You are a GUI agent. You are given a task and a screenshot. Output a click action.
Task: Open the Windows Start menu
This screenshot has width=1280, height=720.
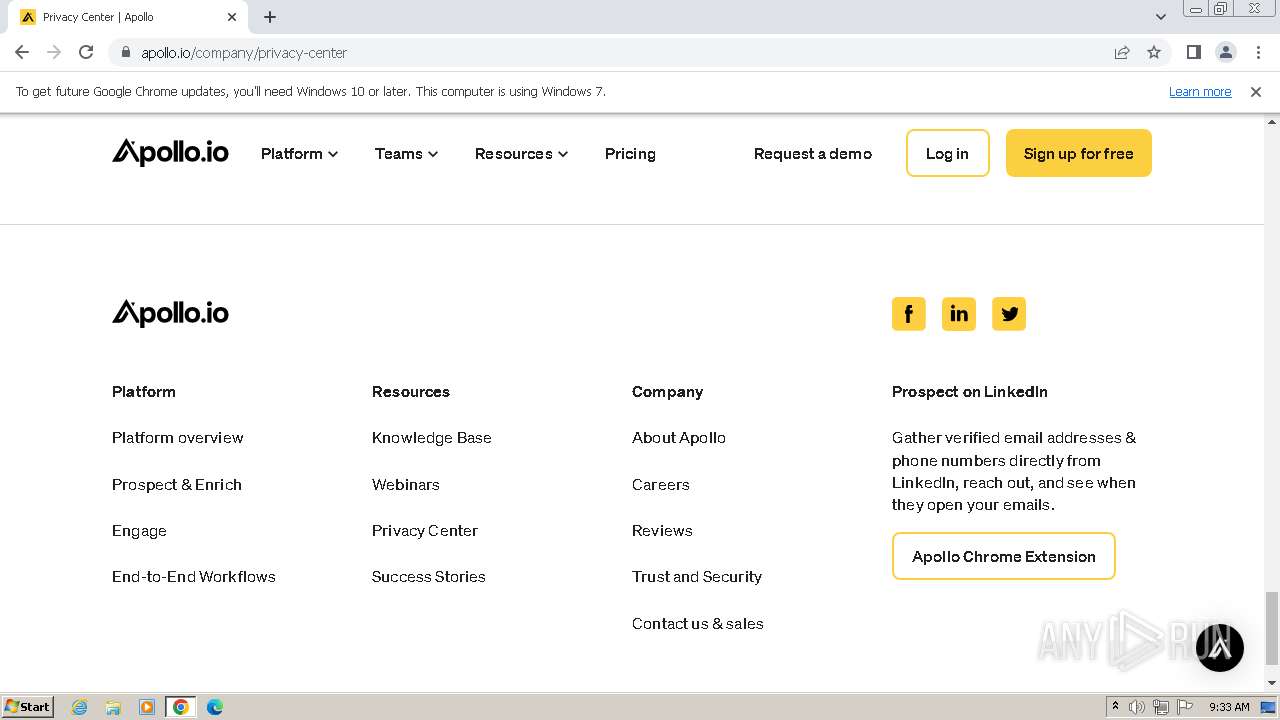click(28, 707)
